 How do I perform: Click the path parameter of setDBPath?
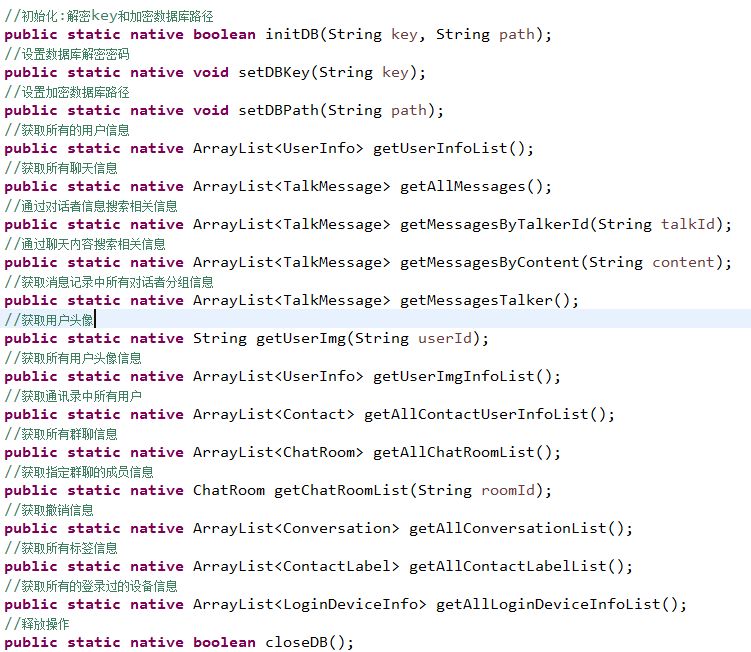[409, 111]
